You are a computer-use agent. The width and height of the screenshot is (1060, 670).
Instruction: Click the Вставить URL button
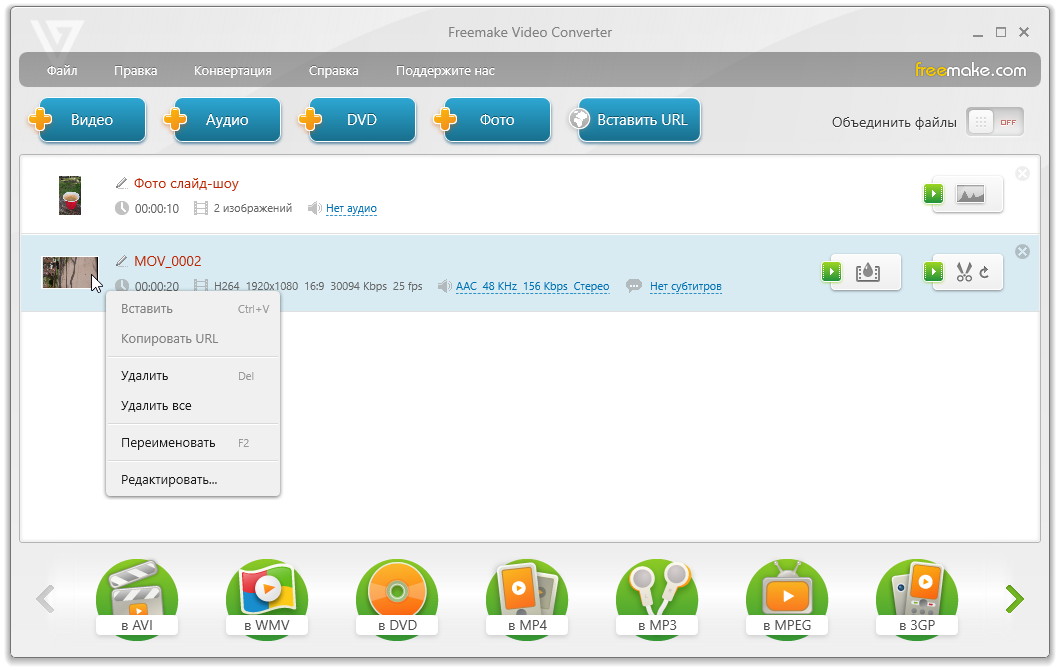(x=635, y=120)
